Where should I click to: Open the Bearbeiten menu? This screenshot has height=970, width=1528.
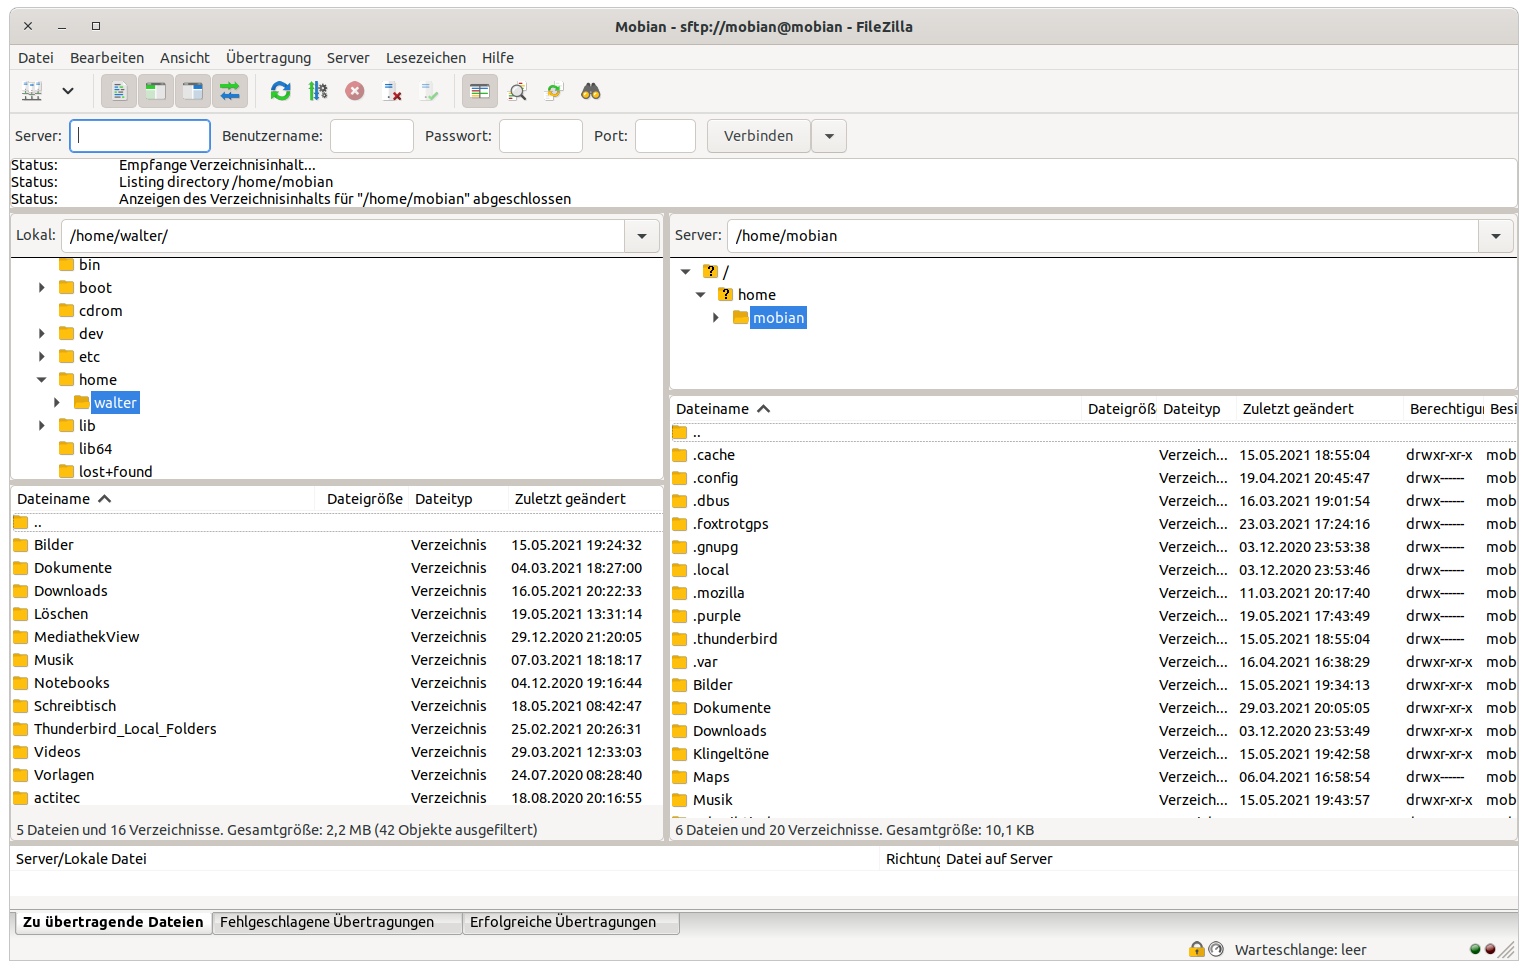107,58
